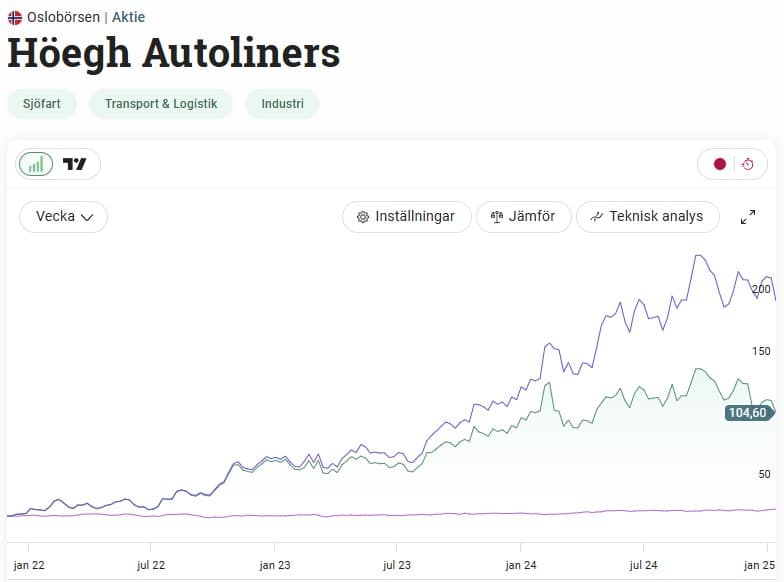Open Inställningar chart settings
The height and width of the screenshot is (582, 784).
(x=406, y=216)
